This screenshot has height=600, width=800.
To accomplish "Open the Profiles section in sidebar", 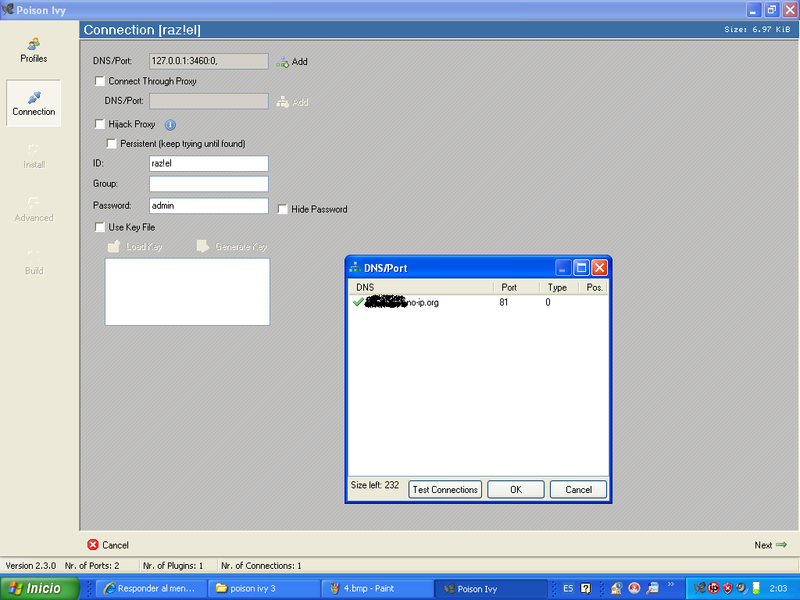I will coord(34,50).
